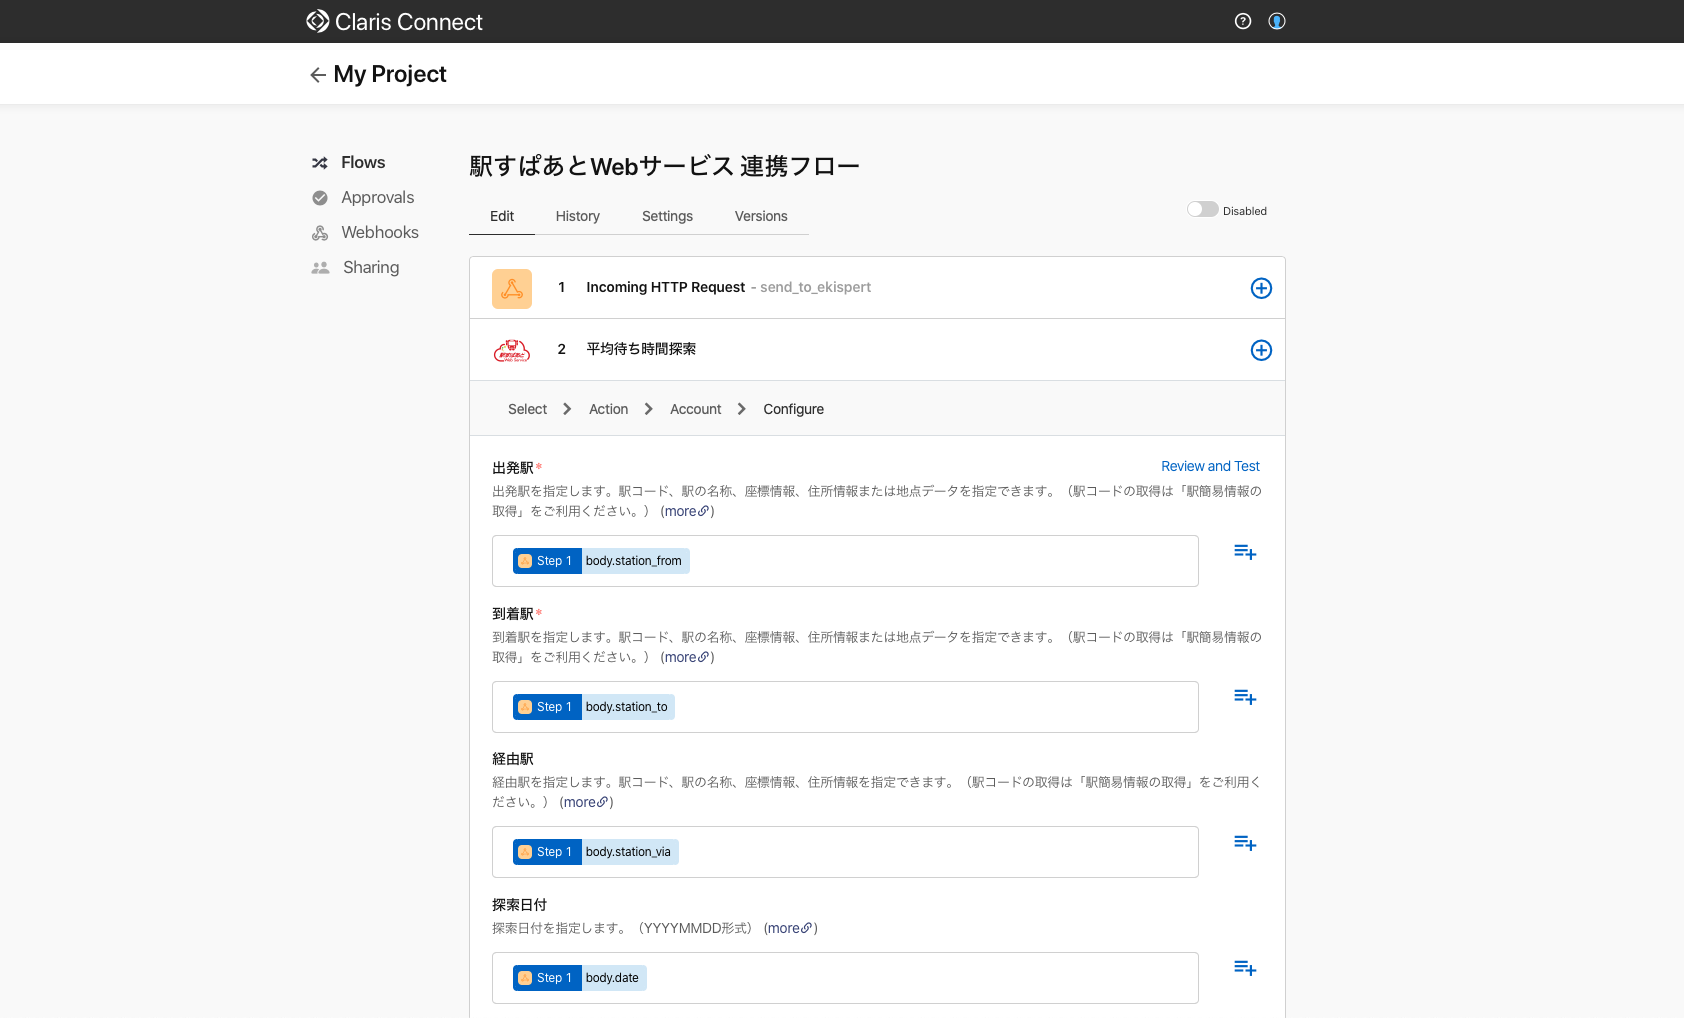Viewport: 1684px width, 1018px height.
Task: Click the Ekispert service icon on step 2
Action: coord(511,350)
